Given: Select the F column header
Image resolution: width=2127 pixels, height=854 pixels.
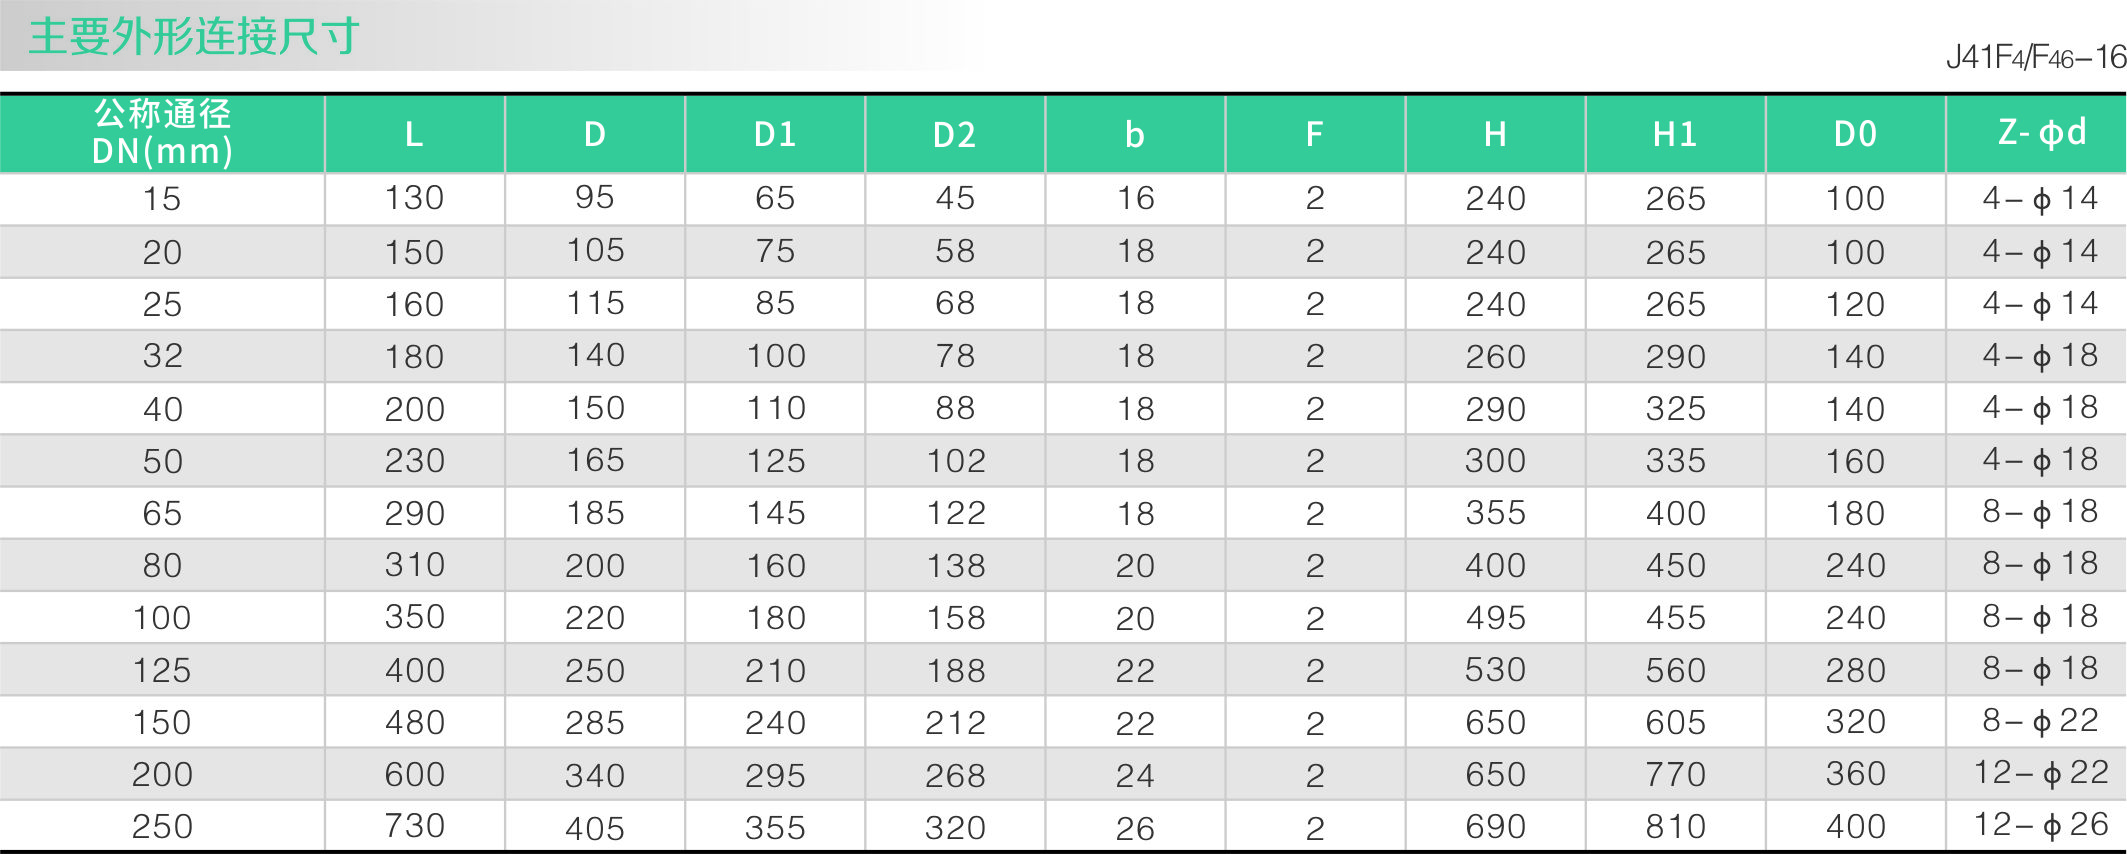Looking at the screenshot, I should [x=1315, y=134].
